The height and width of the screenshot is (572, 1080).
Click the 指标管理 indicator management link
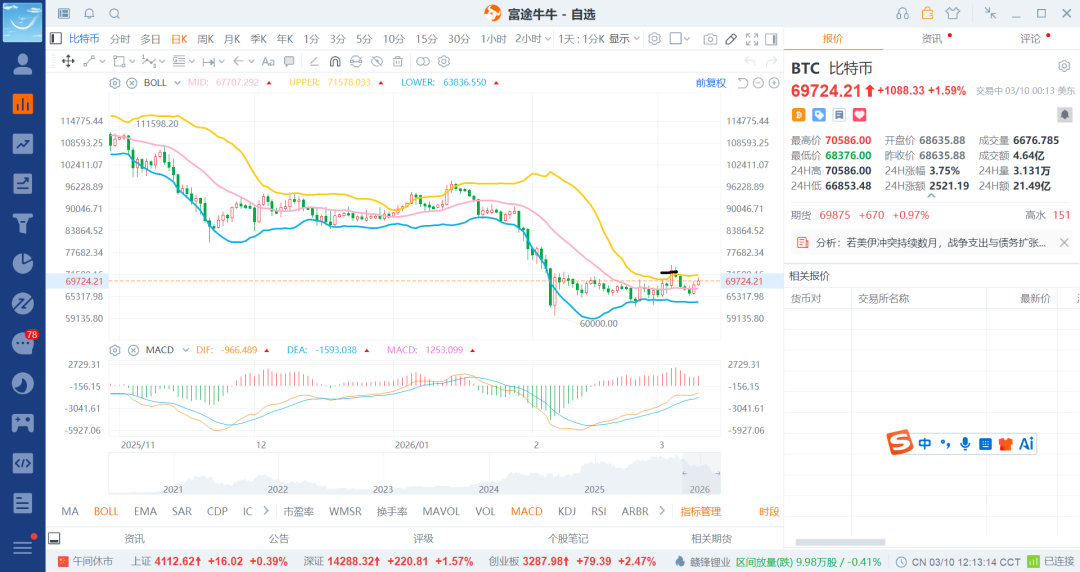(x=700, y=511)
